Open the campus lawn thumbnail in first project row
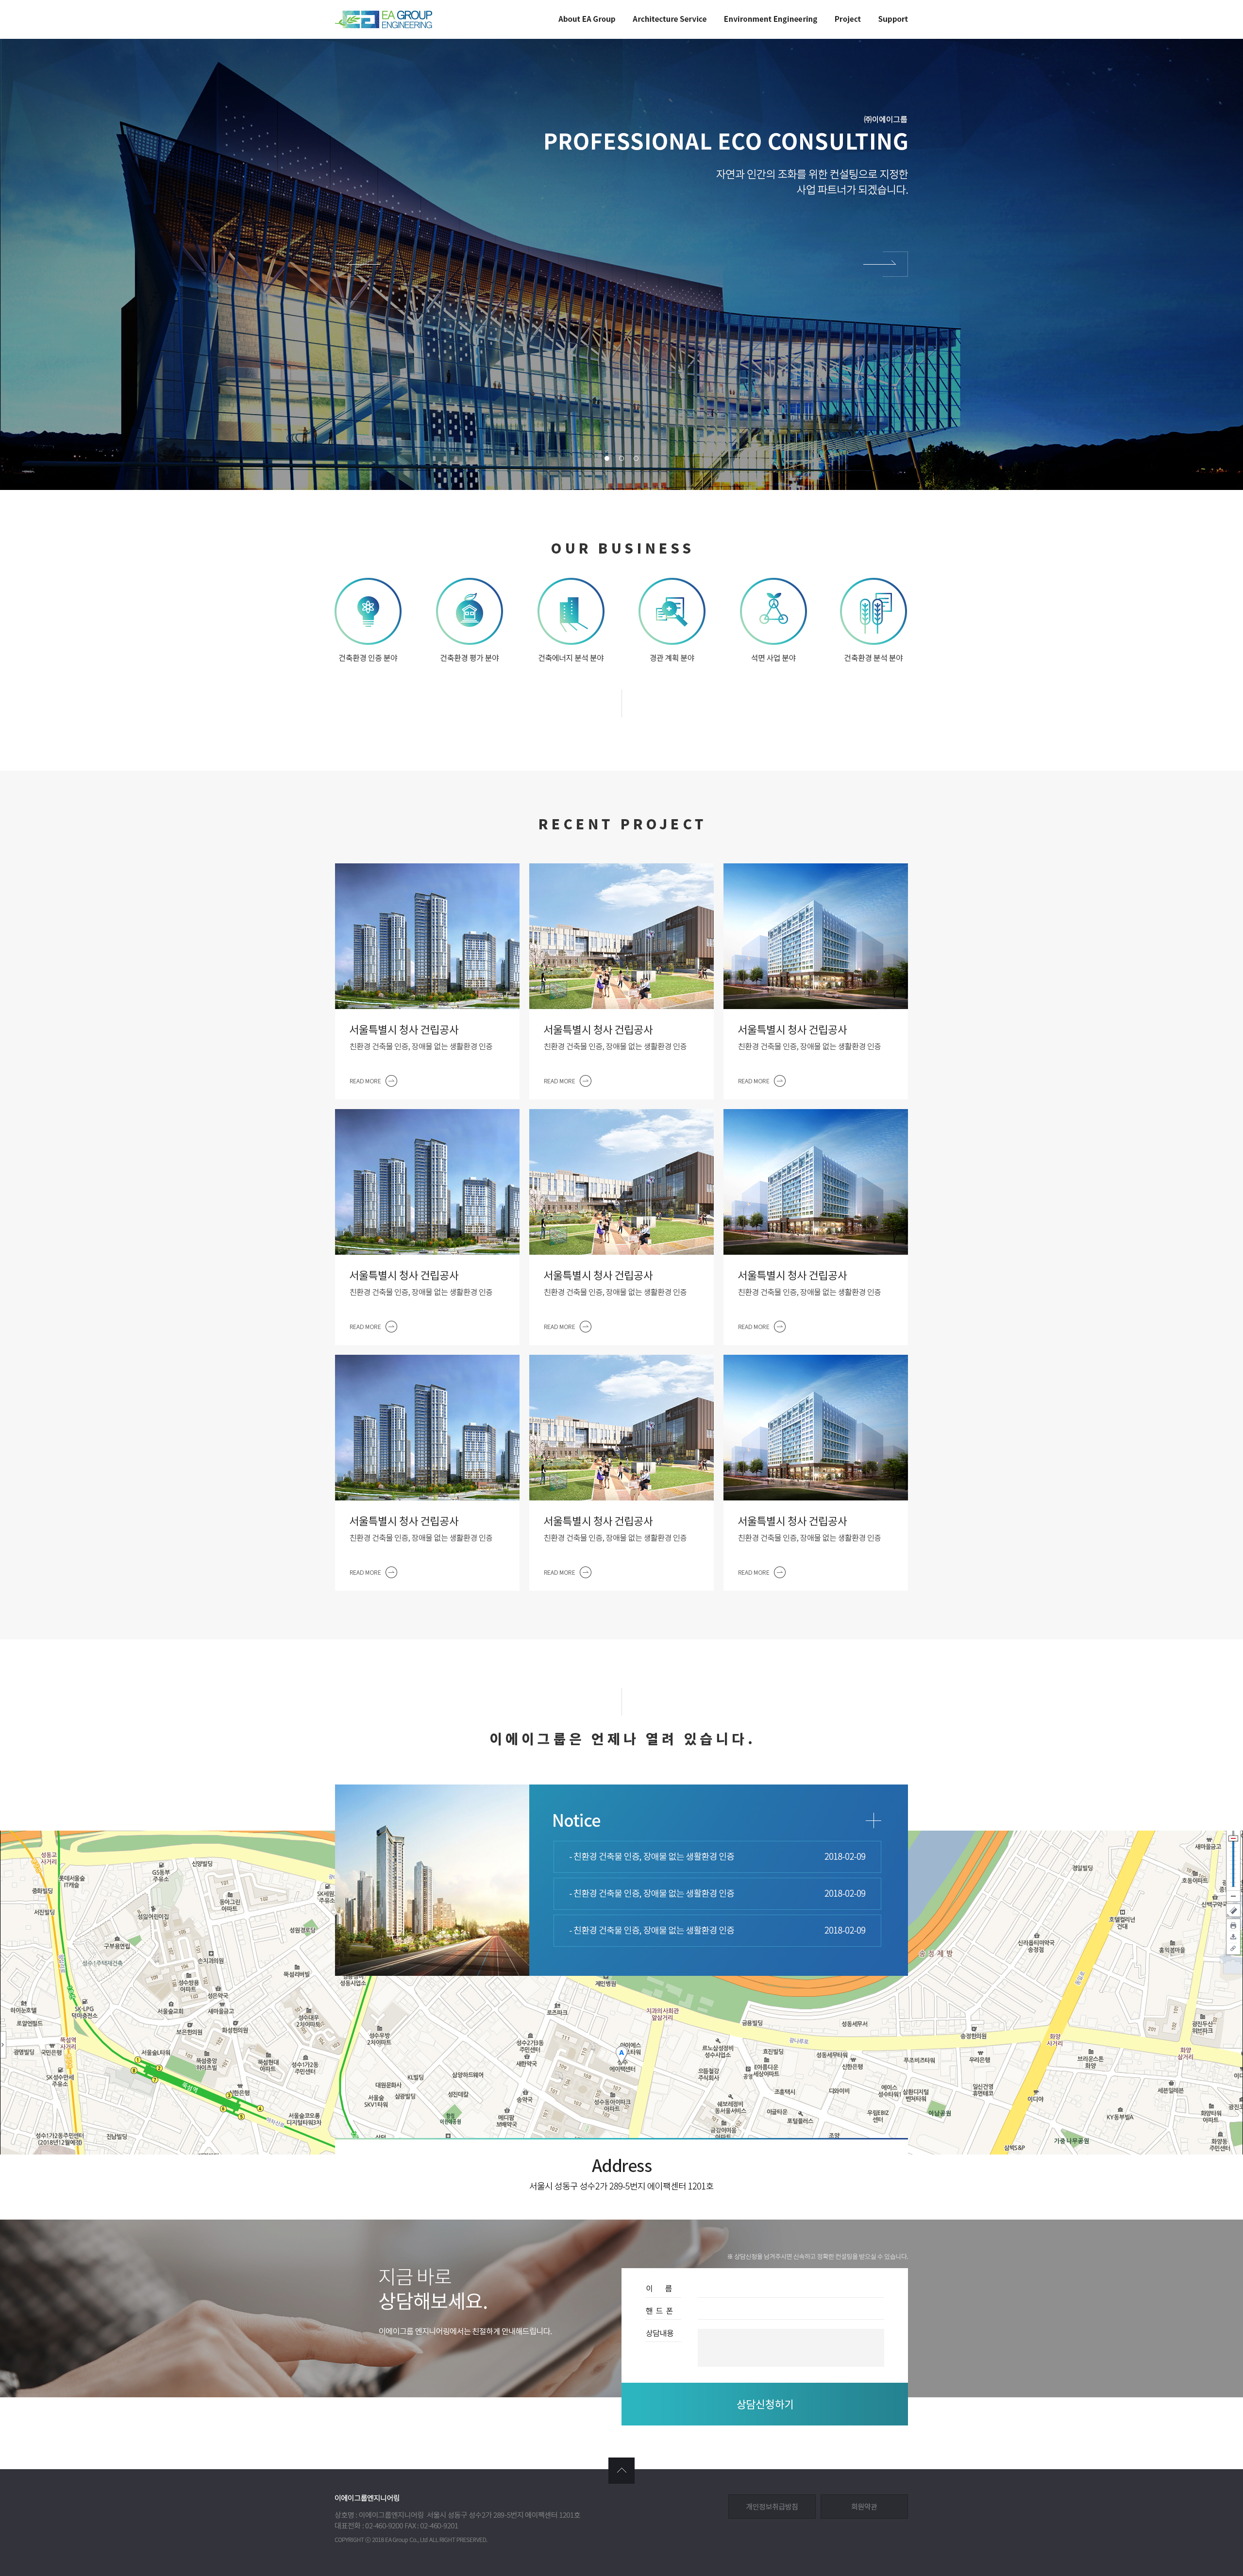The width and height of the screenshot is (1243, 2576). click(621, 936)
